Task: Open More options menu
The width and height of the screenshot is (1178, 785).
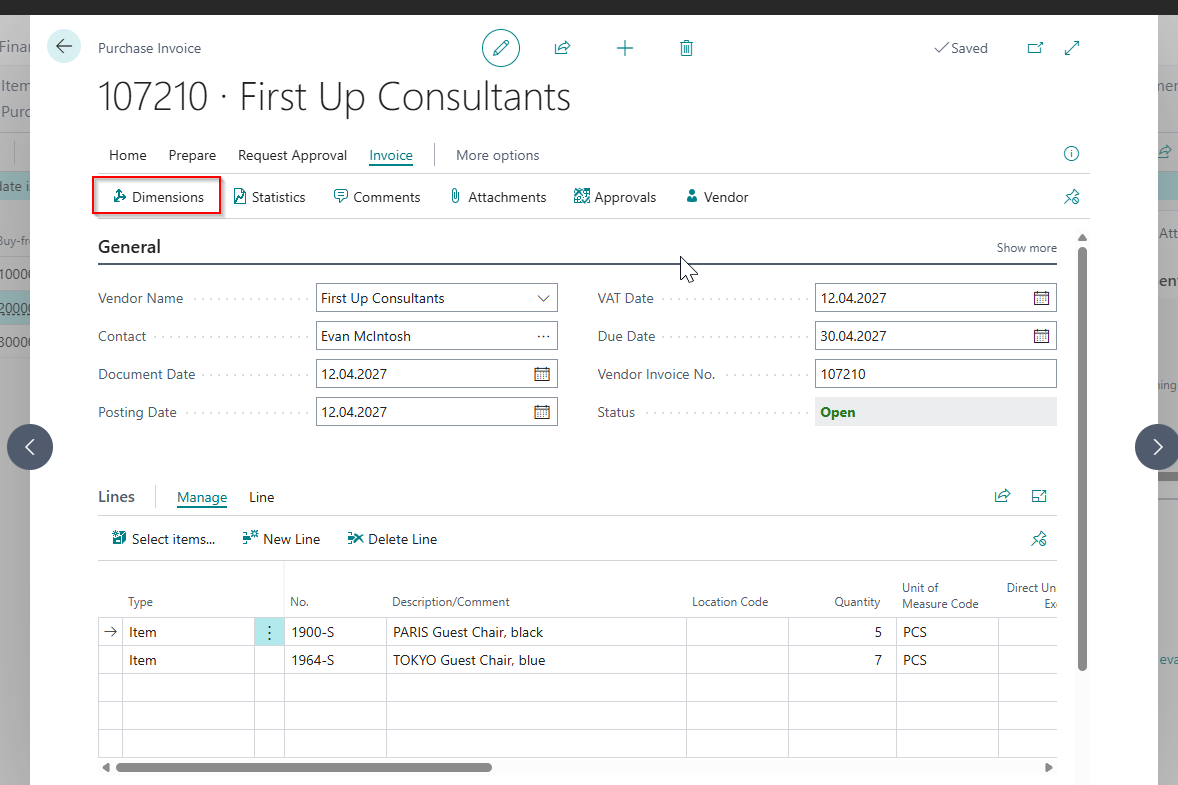Action: point(497,155)
